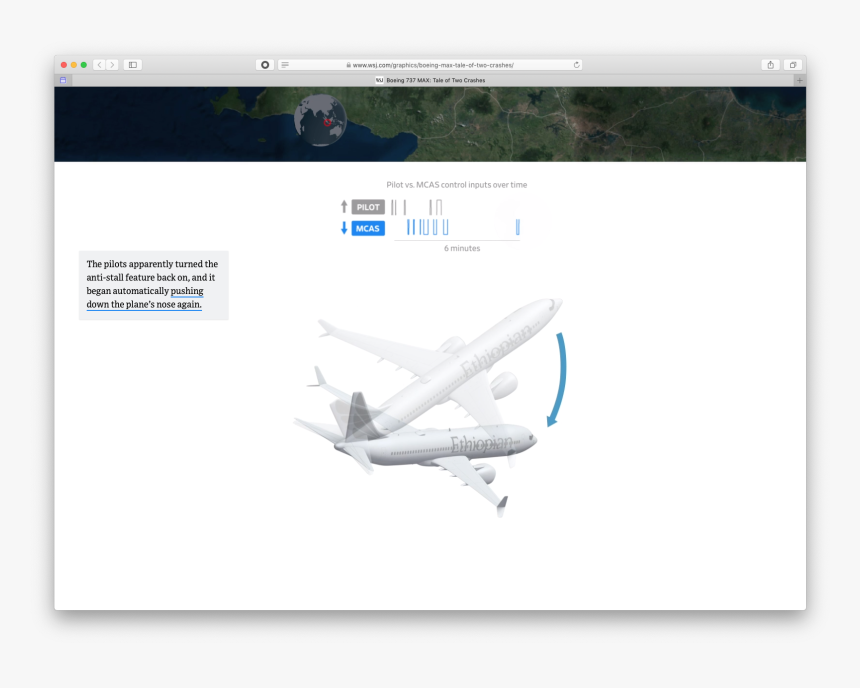Switch to the Boeing 737 MAX tab
Viewport: 860px width, 688px height.
click(x=430, y=80)
